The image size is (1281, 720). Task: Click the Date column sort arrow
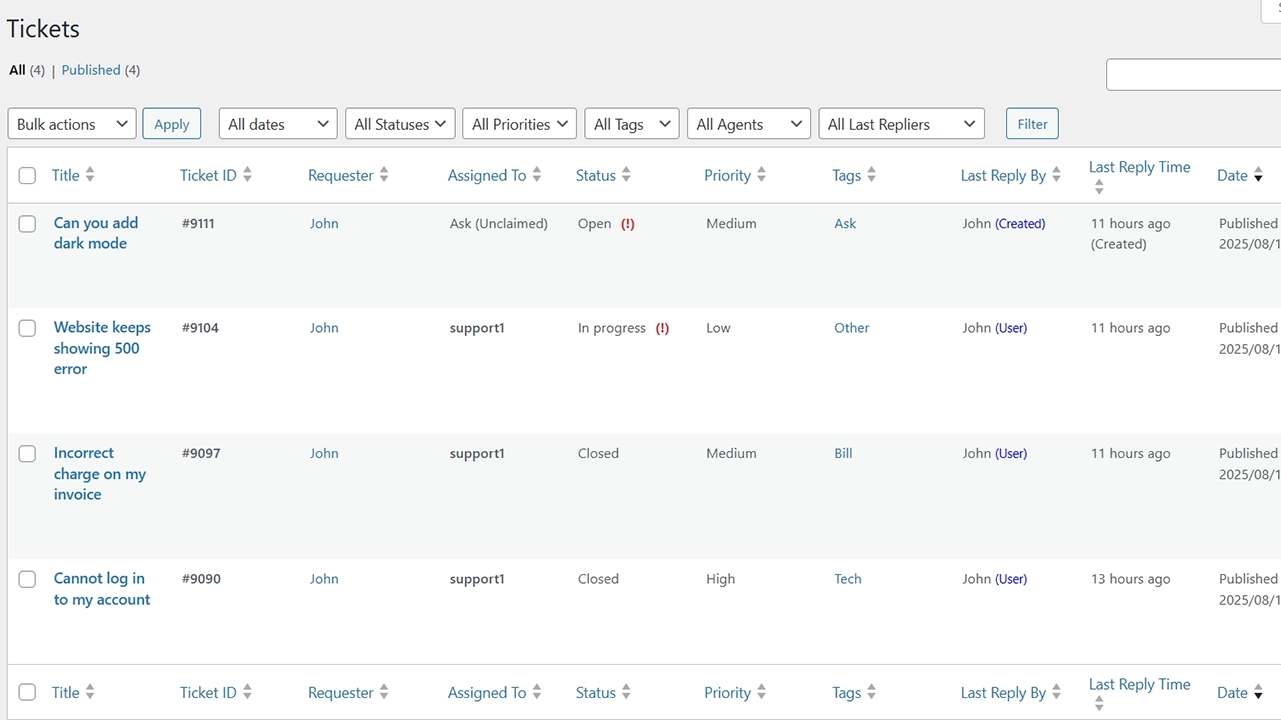click(x=1258, y=176)
